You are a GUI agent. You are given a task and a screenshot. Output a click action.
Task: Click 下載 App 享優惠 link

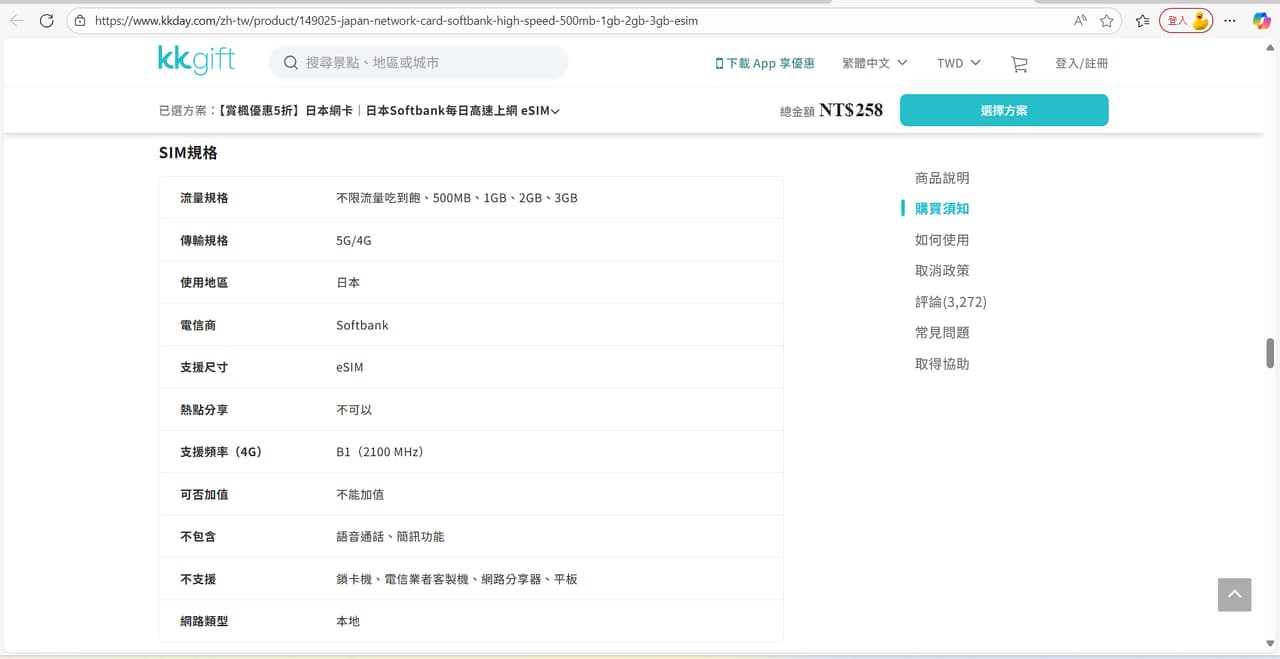tap(765, 63)
